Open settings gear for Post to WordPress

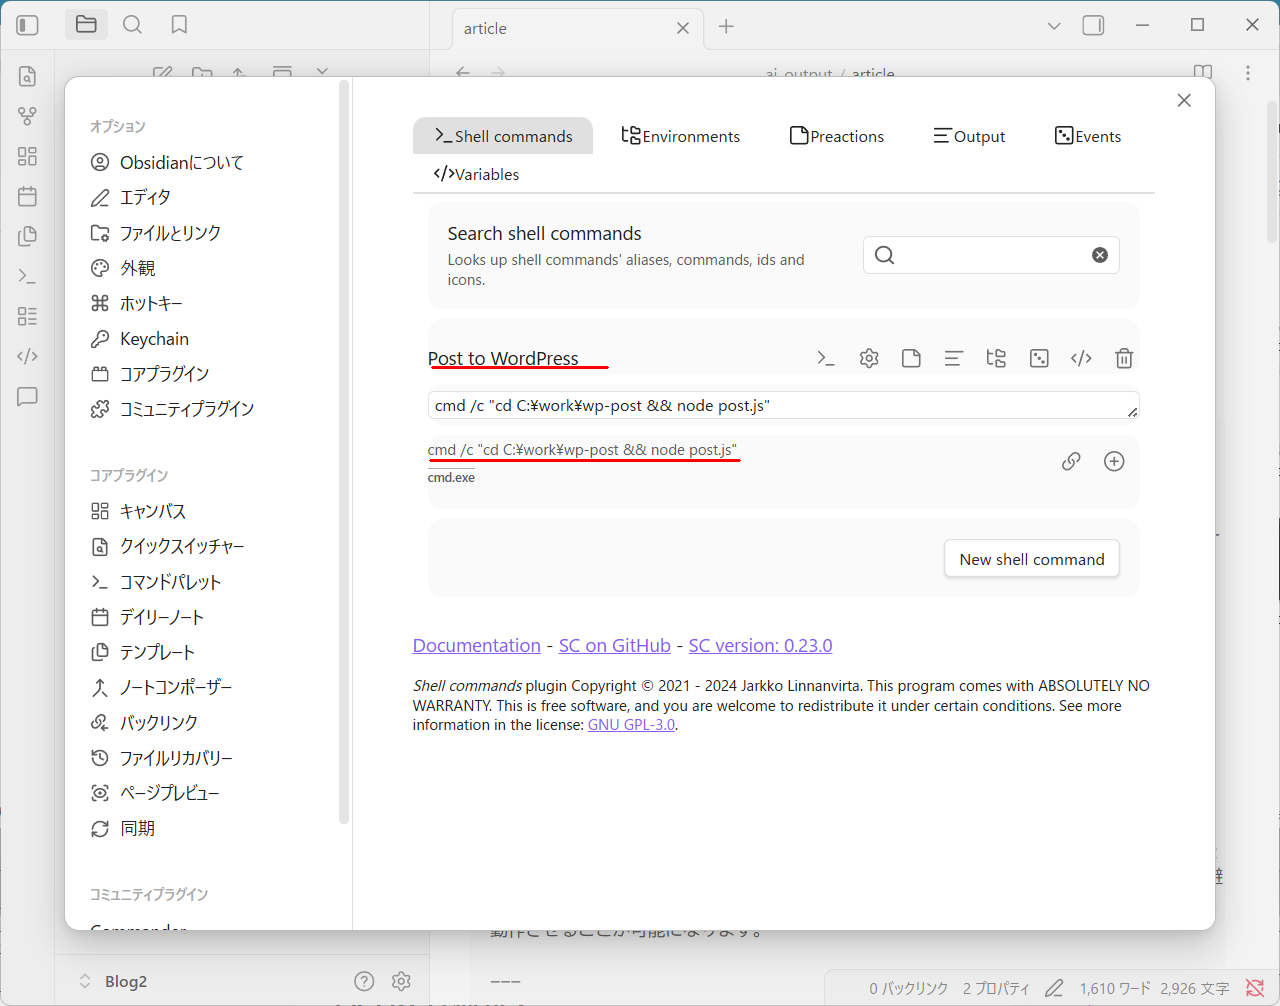869,358
